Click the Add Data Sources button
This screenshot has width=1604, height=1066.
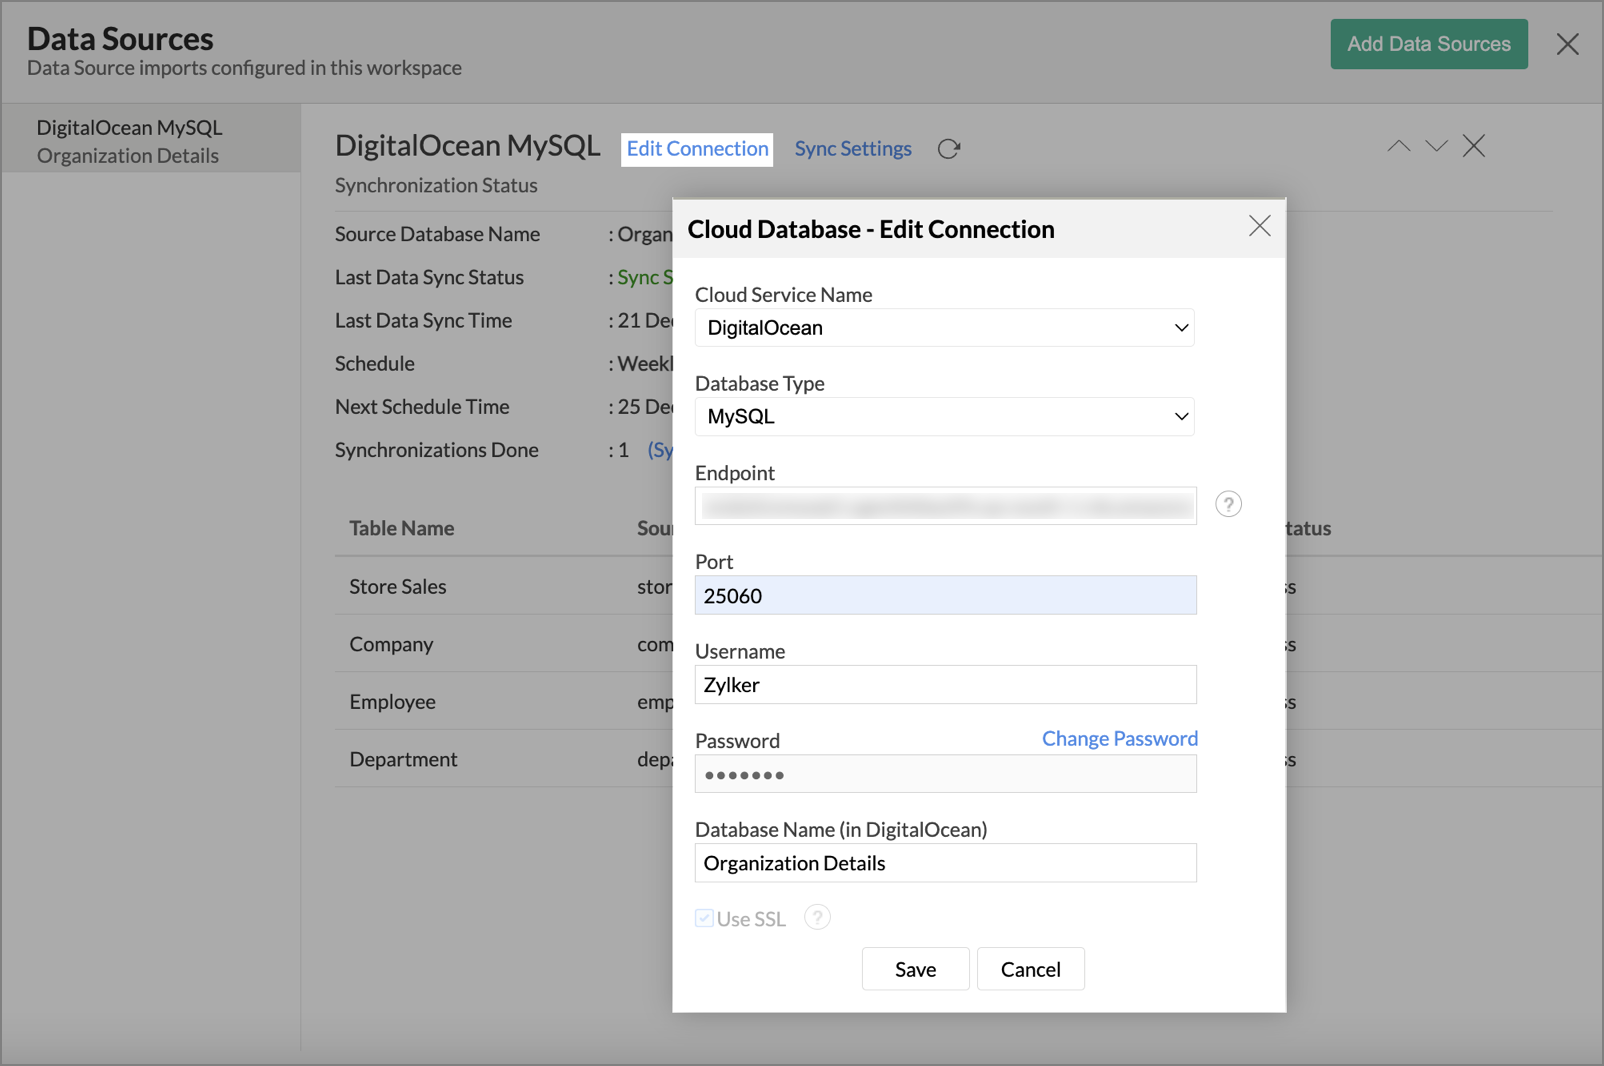pyautogui.click(x=1428, y=44)
